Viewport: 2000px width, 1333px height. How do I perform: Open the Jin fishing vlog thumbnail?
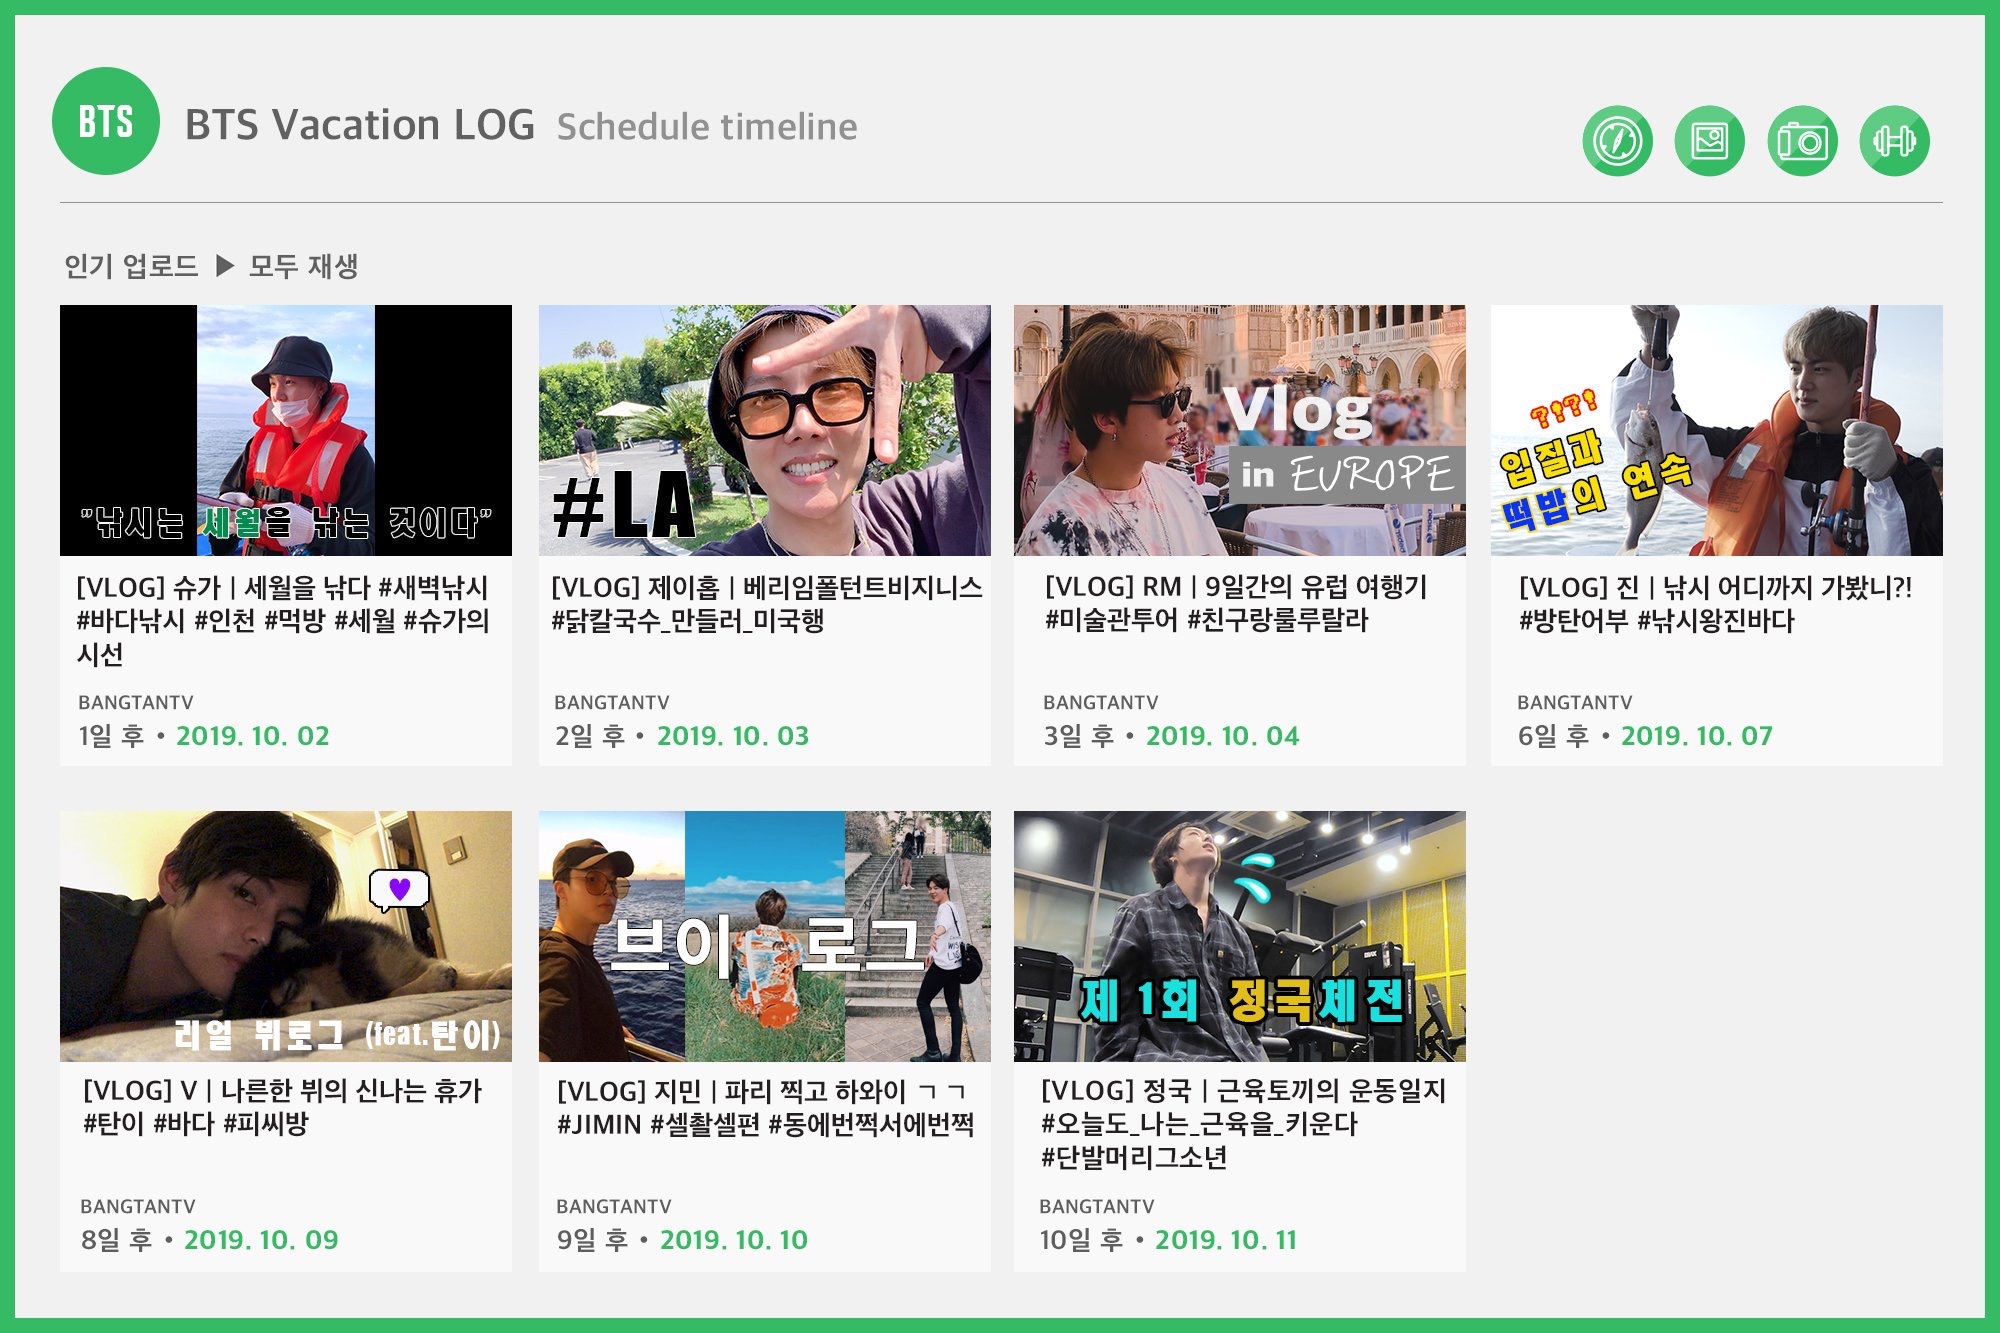tap(1716, 430)
